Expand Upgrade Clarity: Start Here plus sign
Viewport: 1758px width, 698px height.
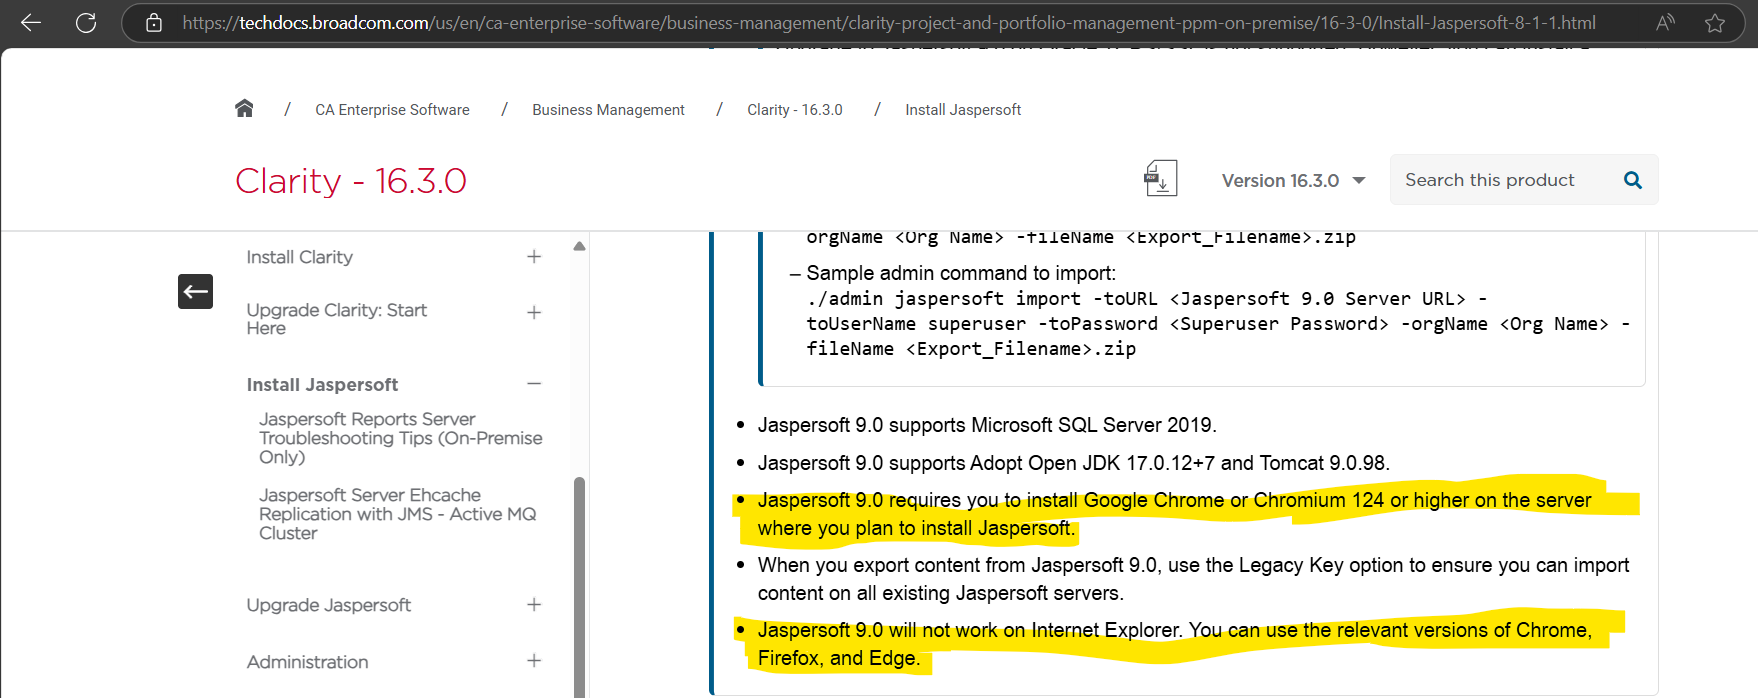pos(534,312)
